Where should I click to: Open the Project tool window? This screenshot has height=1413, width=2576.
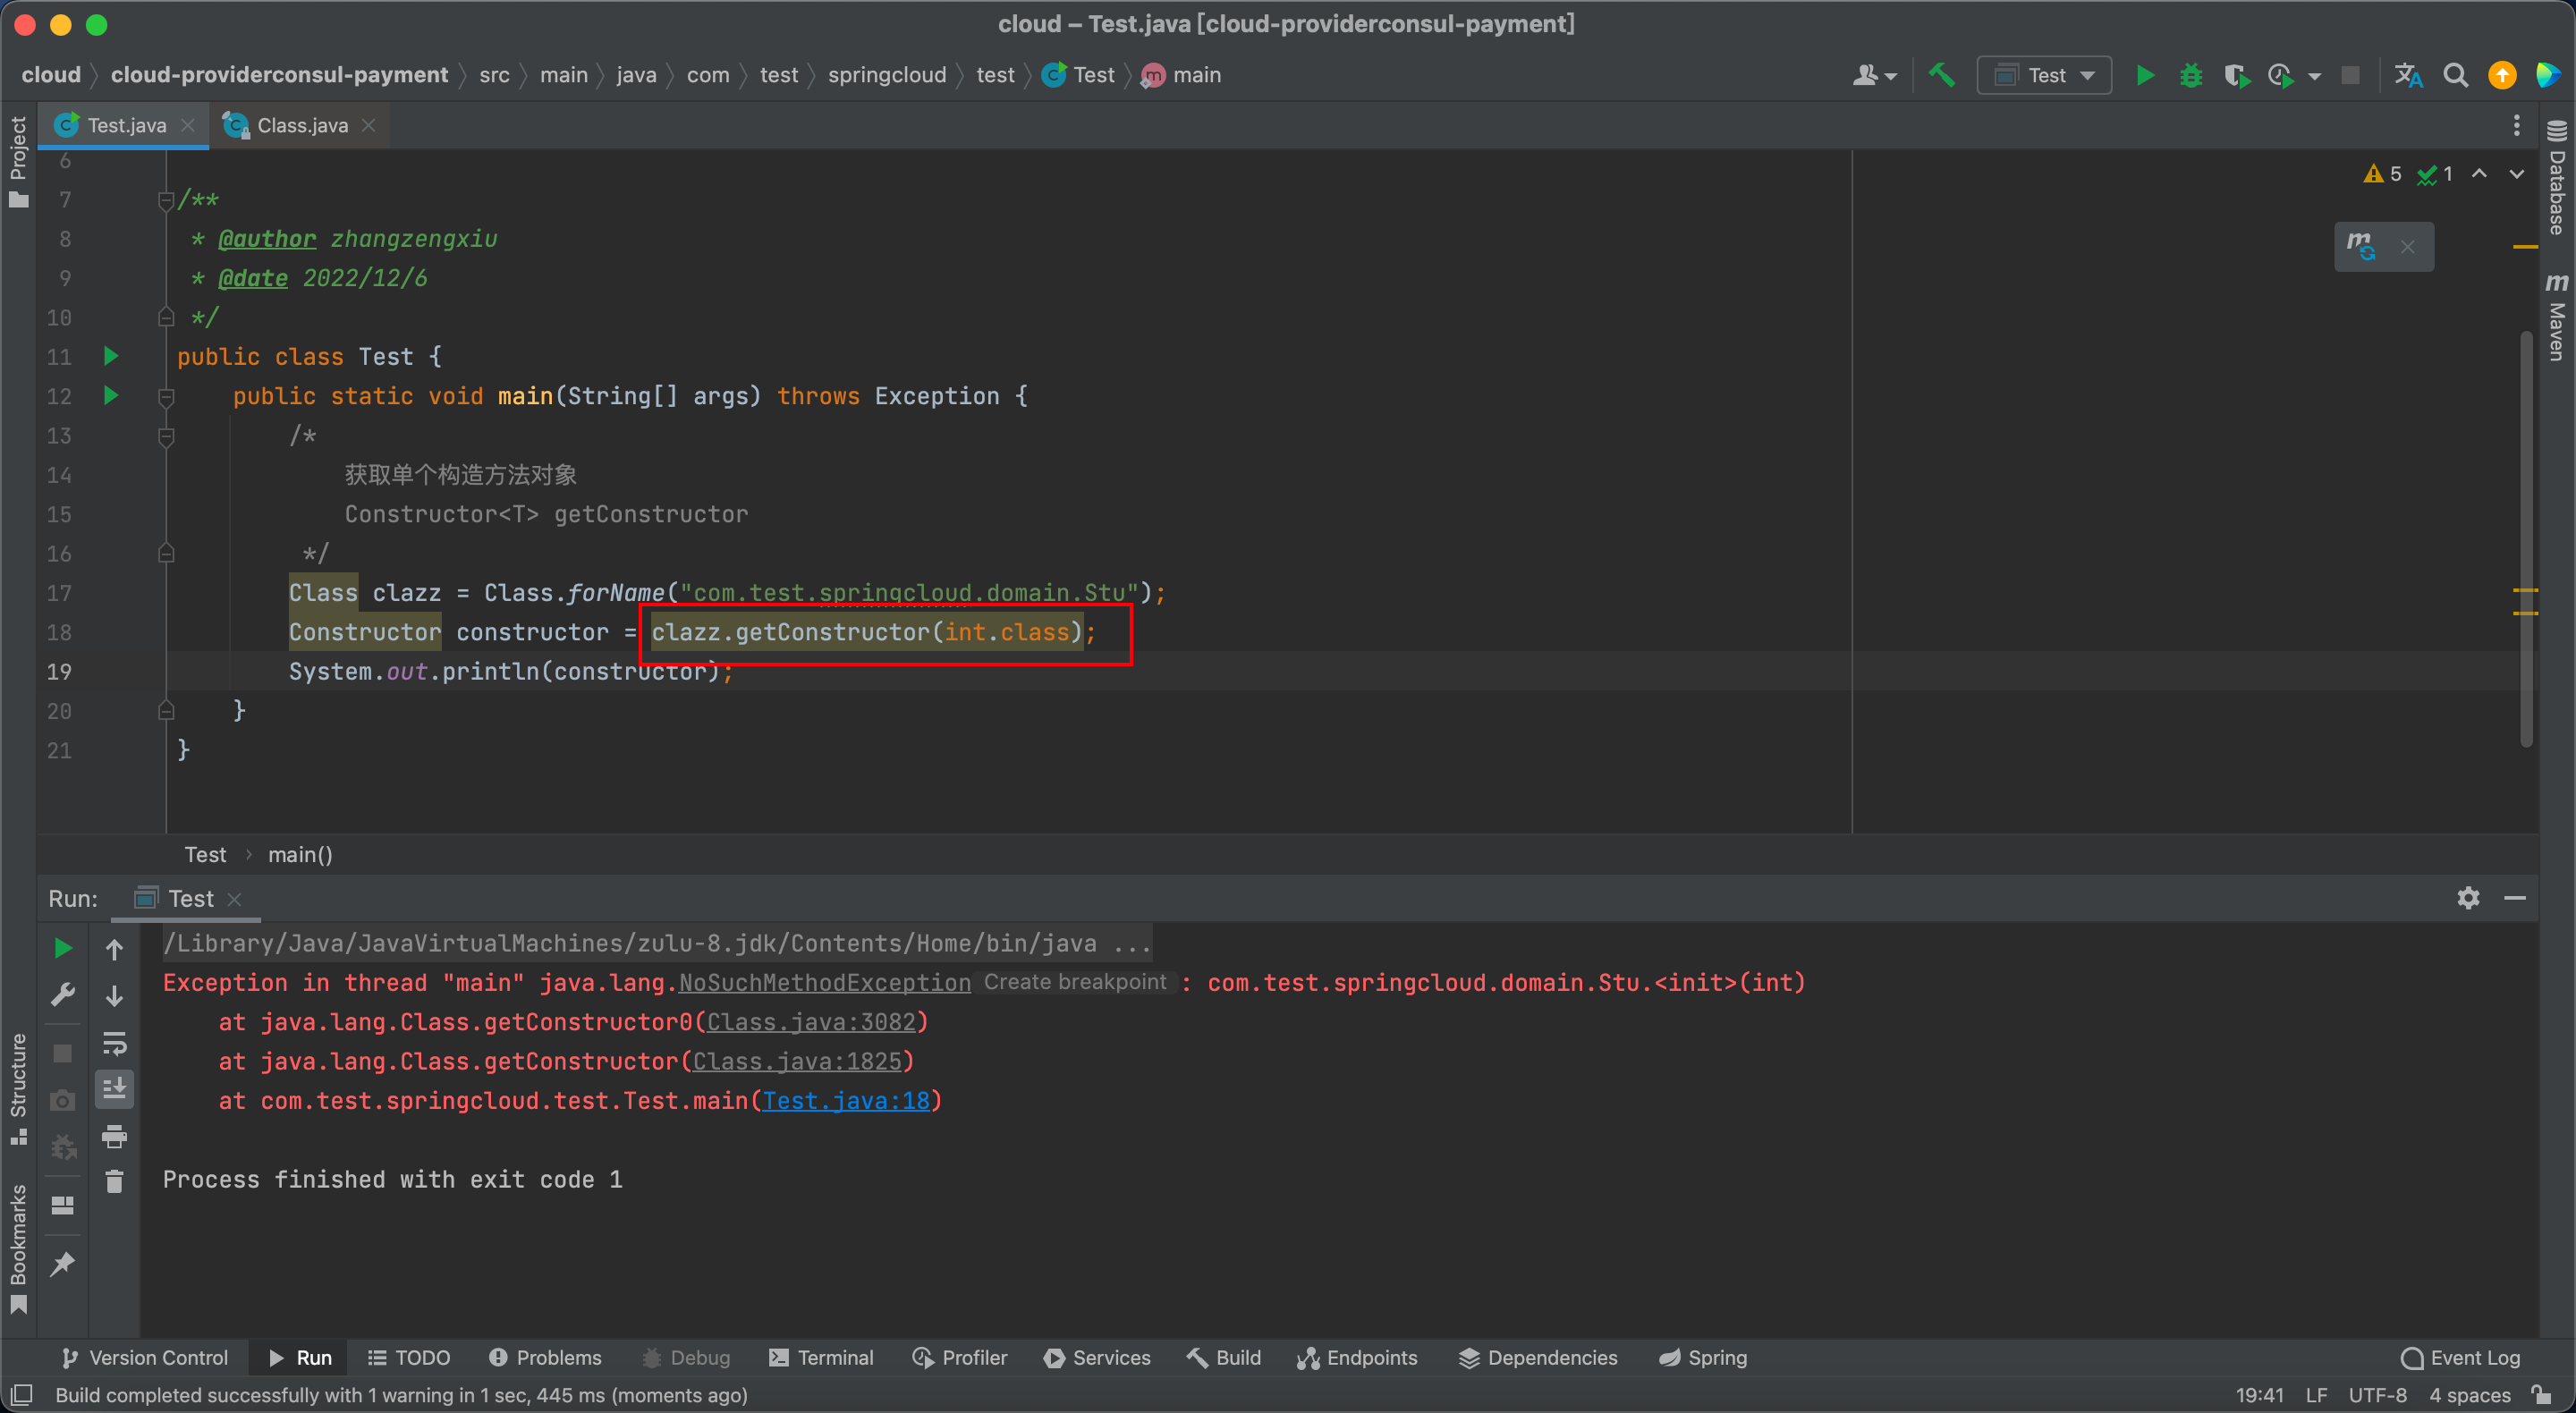coord(18,162)
